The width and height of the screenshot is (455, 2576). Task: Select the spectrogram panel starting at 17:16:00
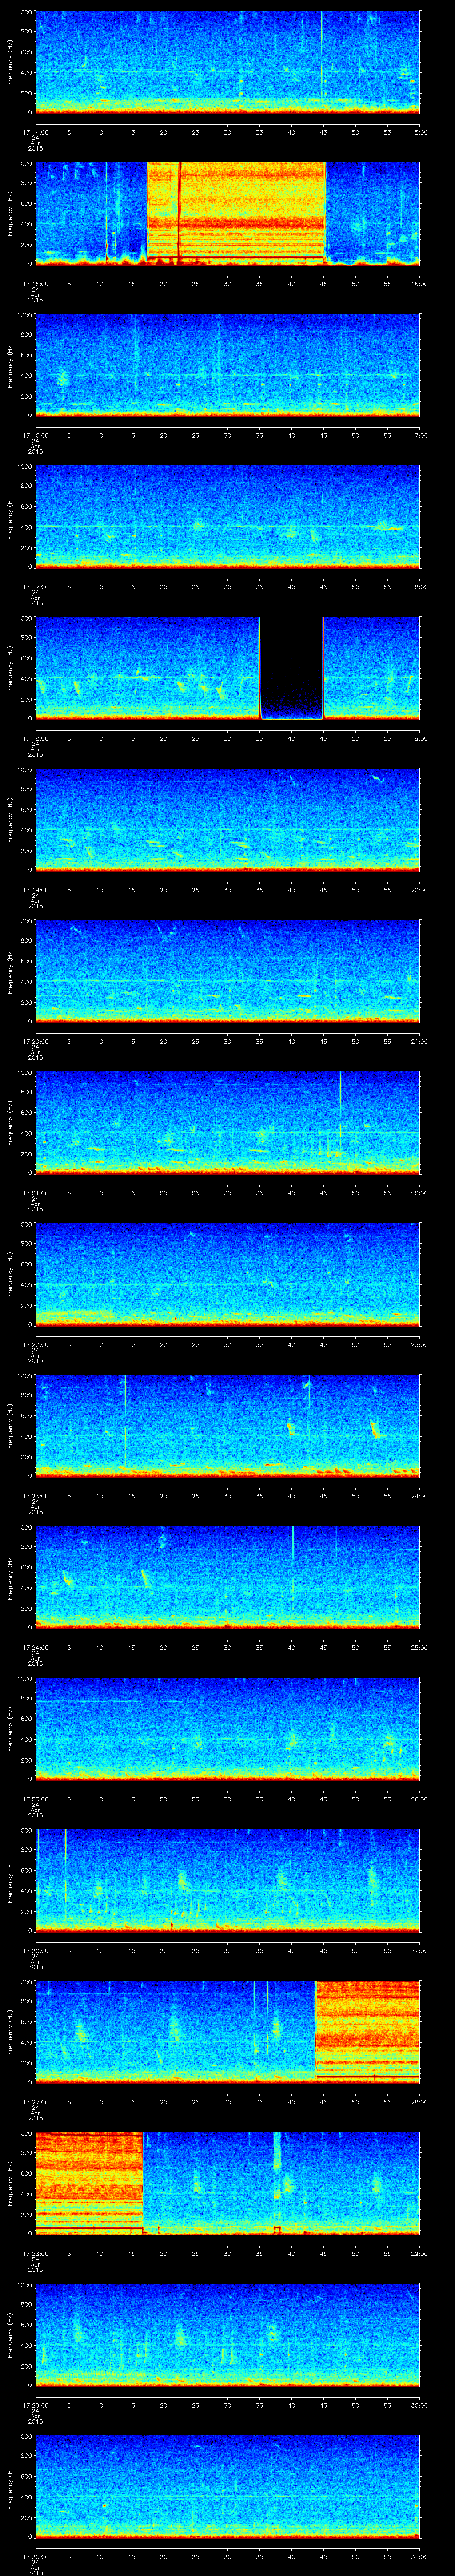pos(227,365)
